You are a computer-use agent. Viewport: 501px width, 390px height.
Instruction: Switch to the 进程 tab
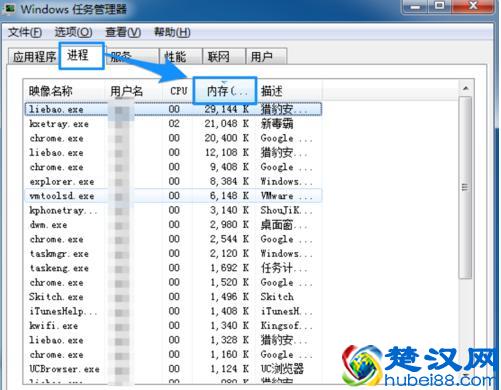pos(82,55)
